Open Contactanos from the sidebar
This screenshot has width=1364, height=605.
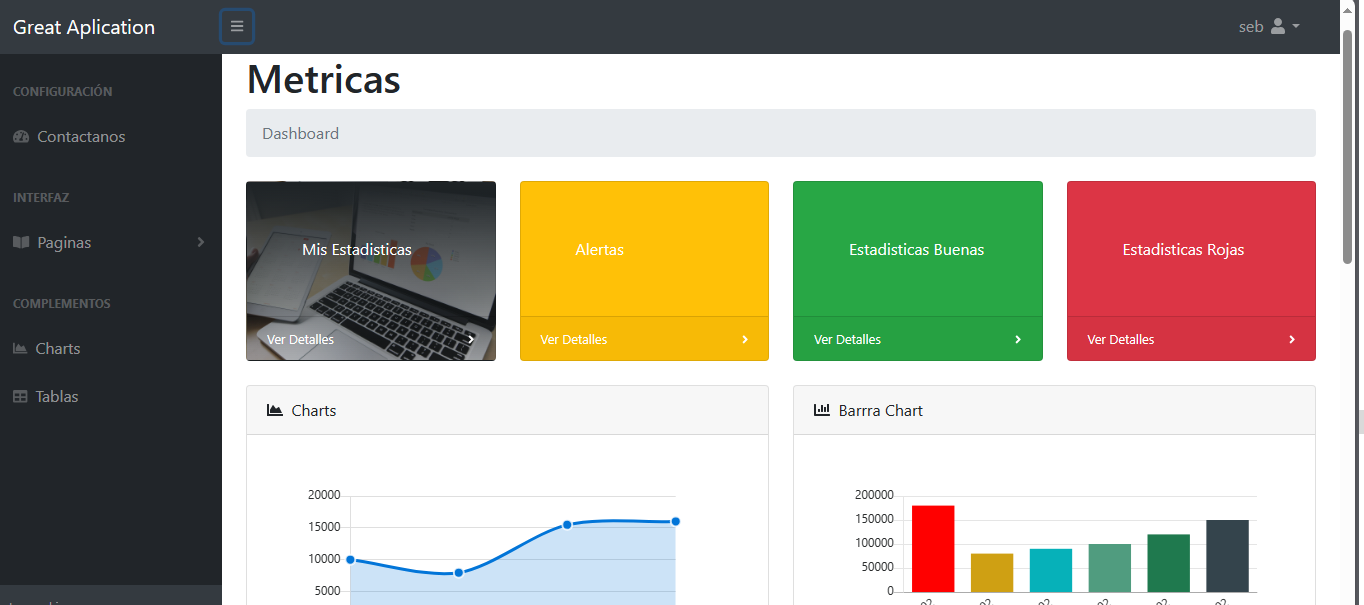(81, 137)
